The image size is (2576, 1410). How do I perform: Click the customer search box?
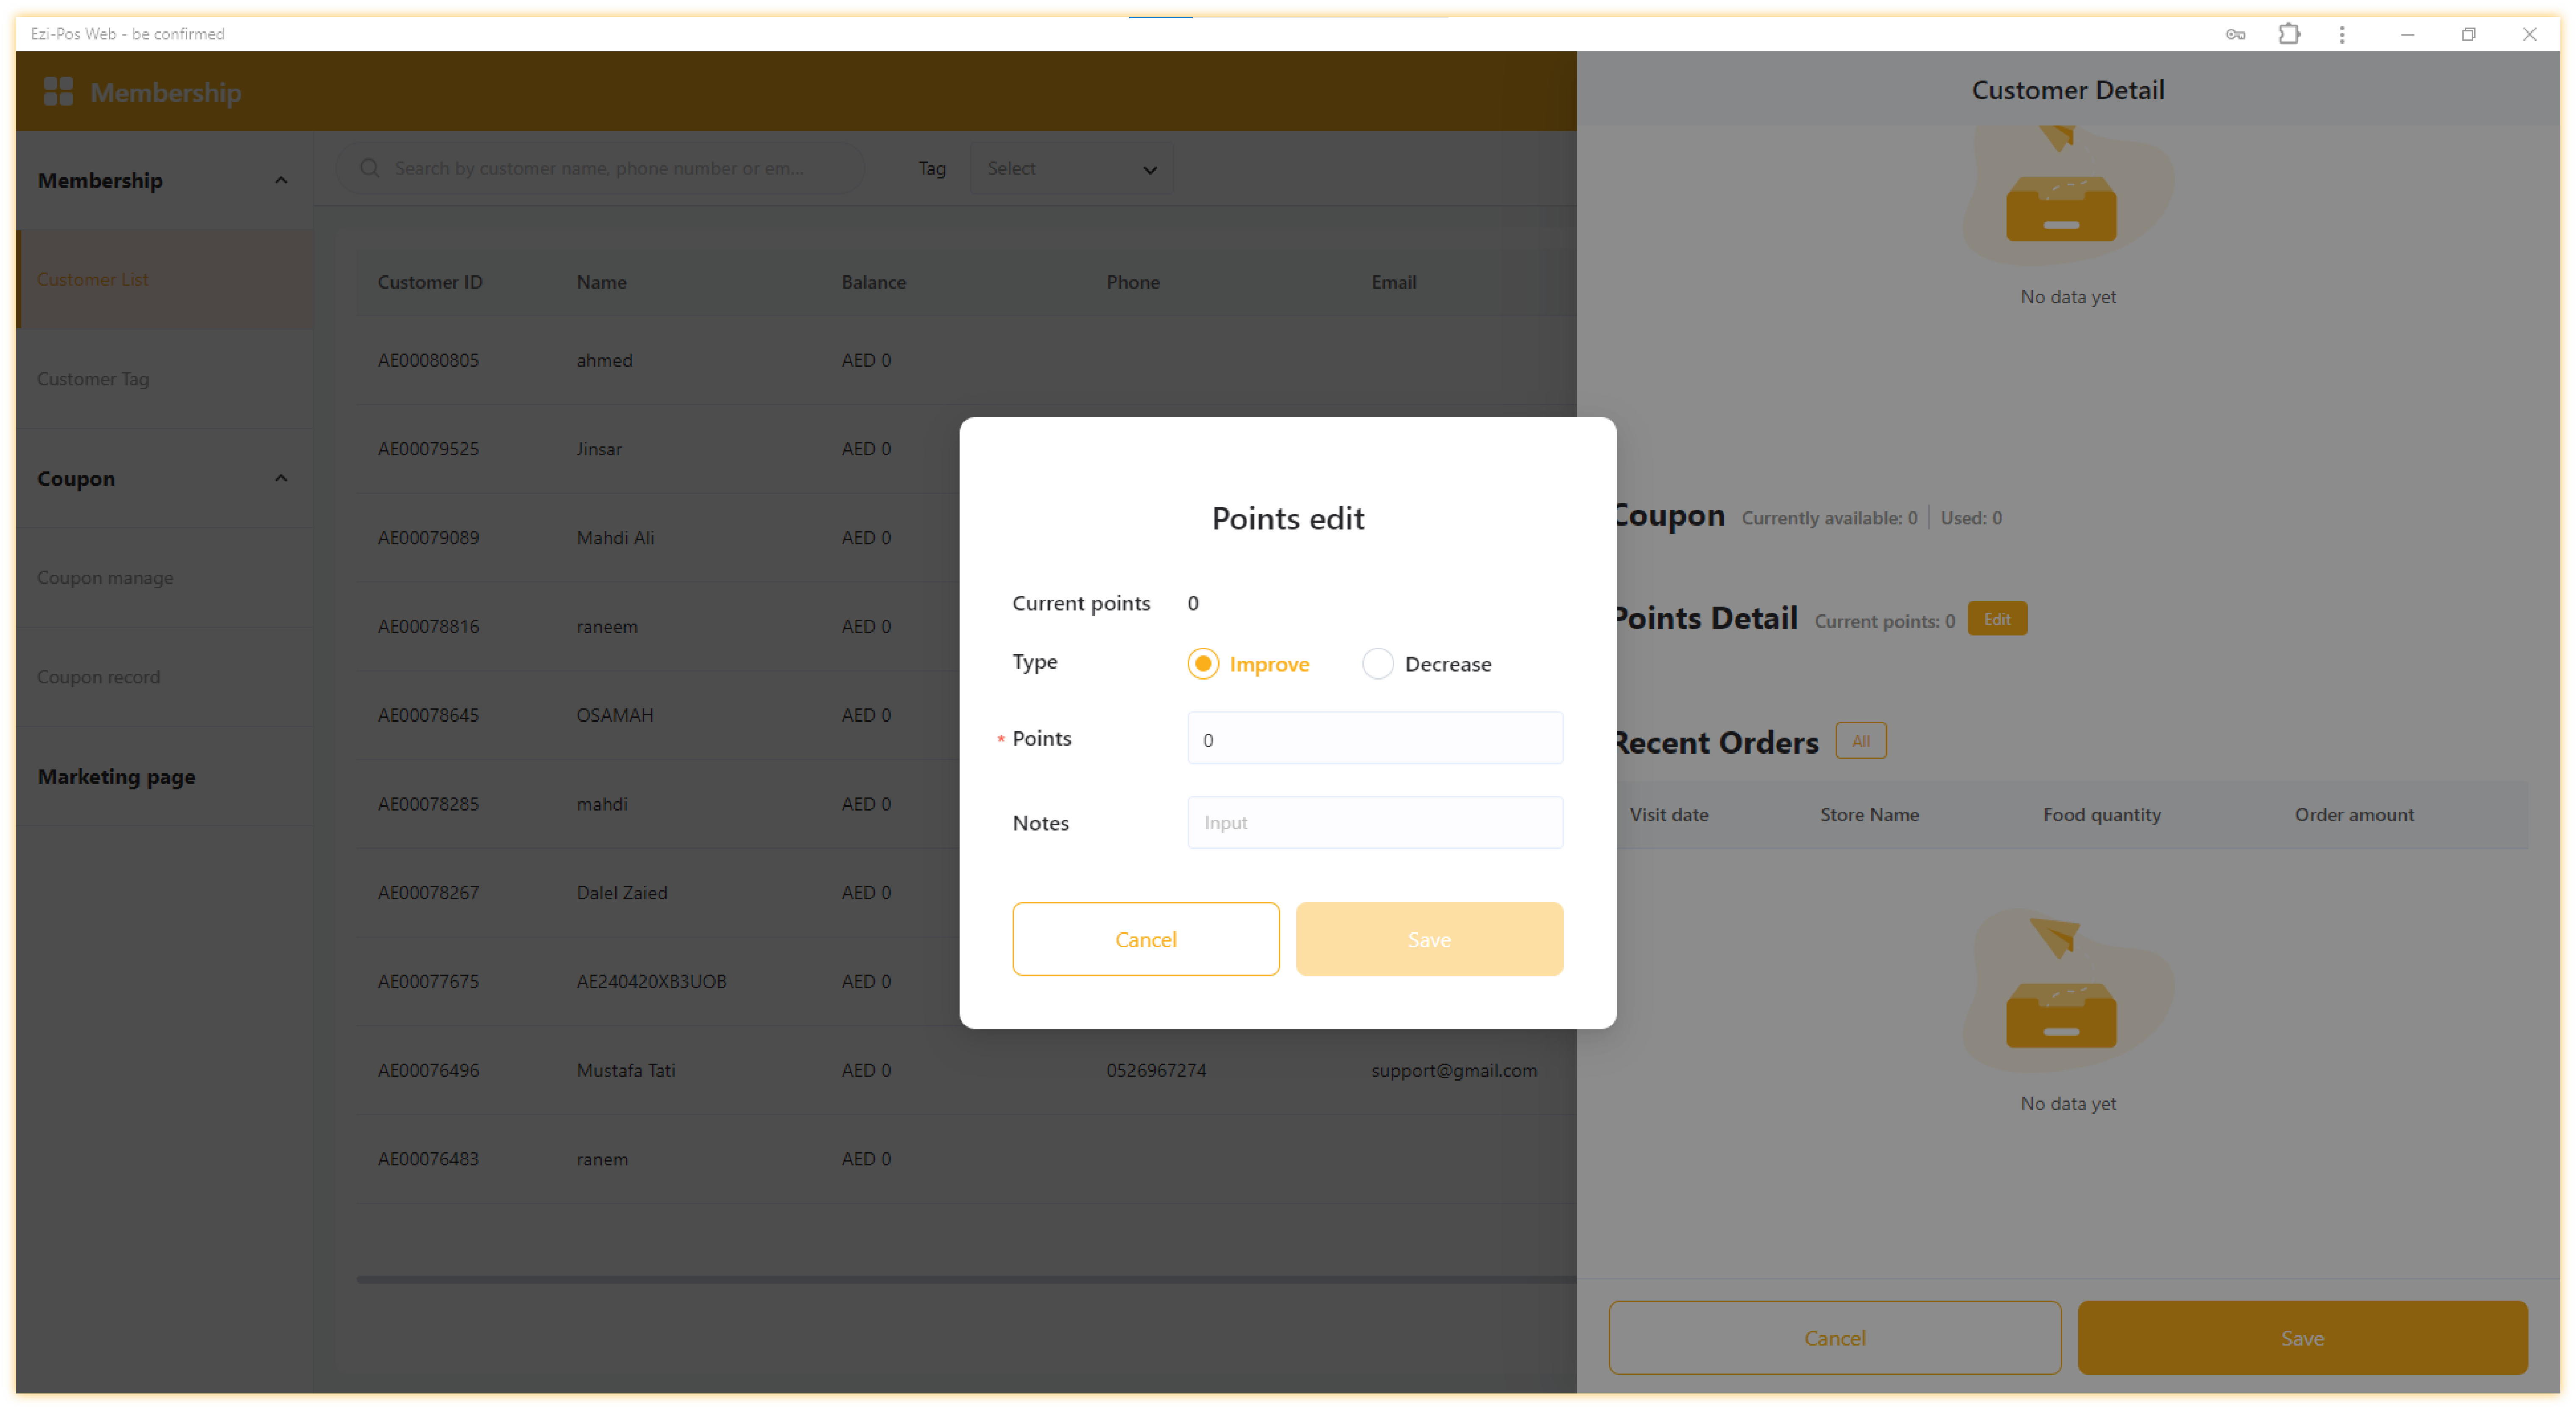pyautogui.click(x=600, y=168)
